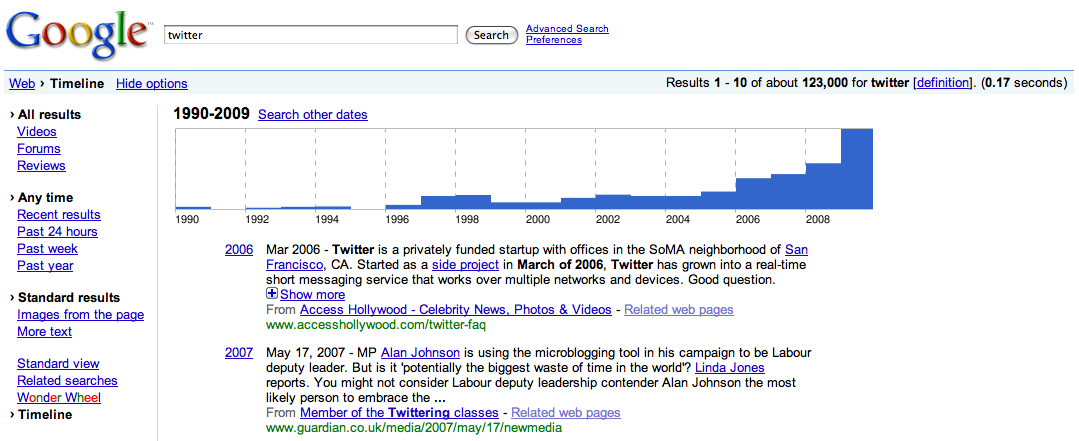
Task: Filter results by Videos
Action: [37, 132]
